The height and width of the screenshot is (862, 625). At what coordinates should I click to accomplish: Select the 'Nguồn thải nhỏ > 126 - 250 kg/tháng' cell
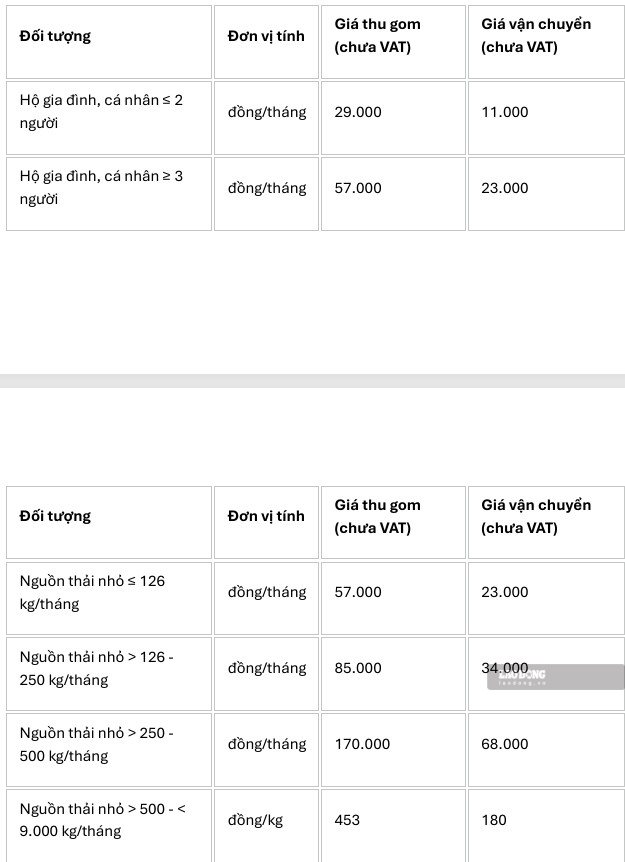(109, 674)
